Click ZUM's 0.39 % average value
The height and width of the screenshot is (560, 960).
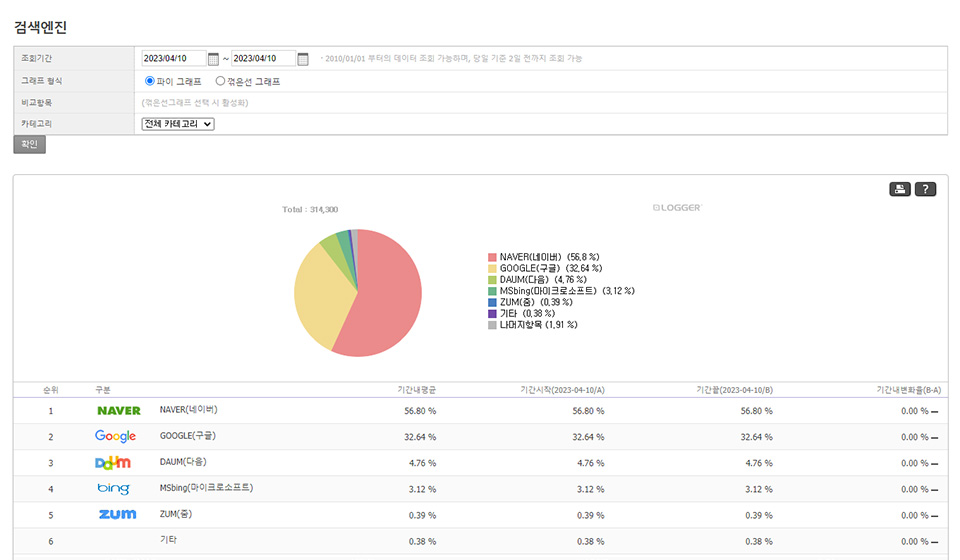point(422,515)
